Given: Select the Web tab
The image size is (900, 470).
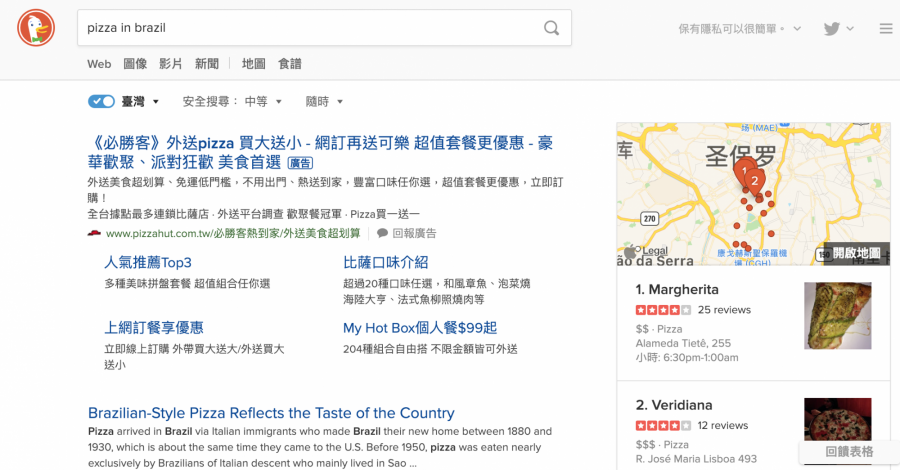Looking at the screenshot, I should [x=99, y=64].
